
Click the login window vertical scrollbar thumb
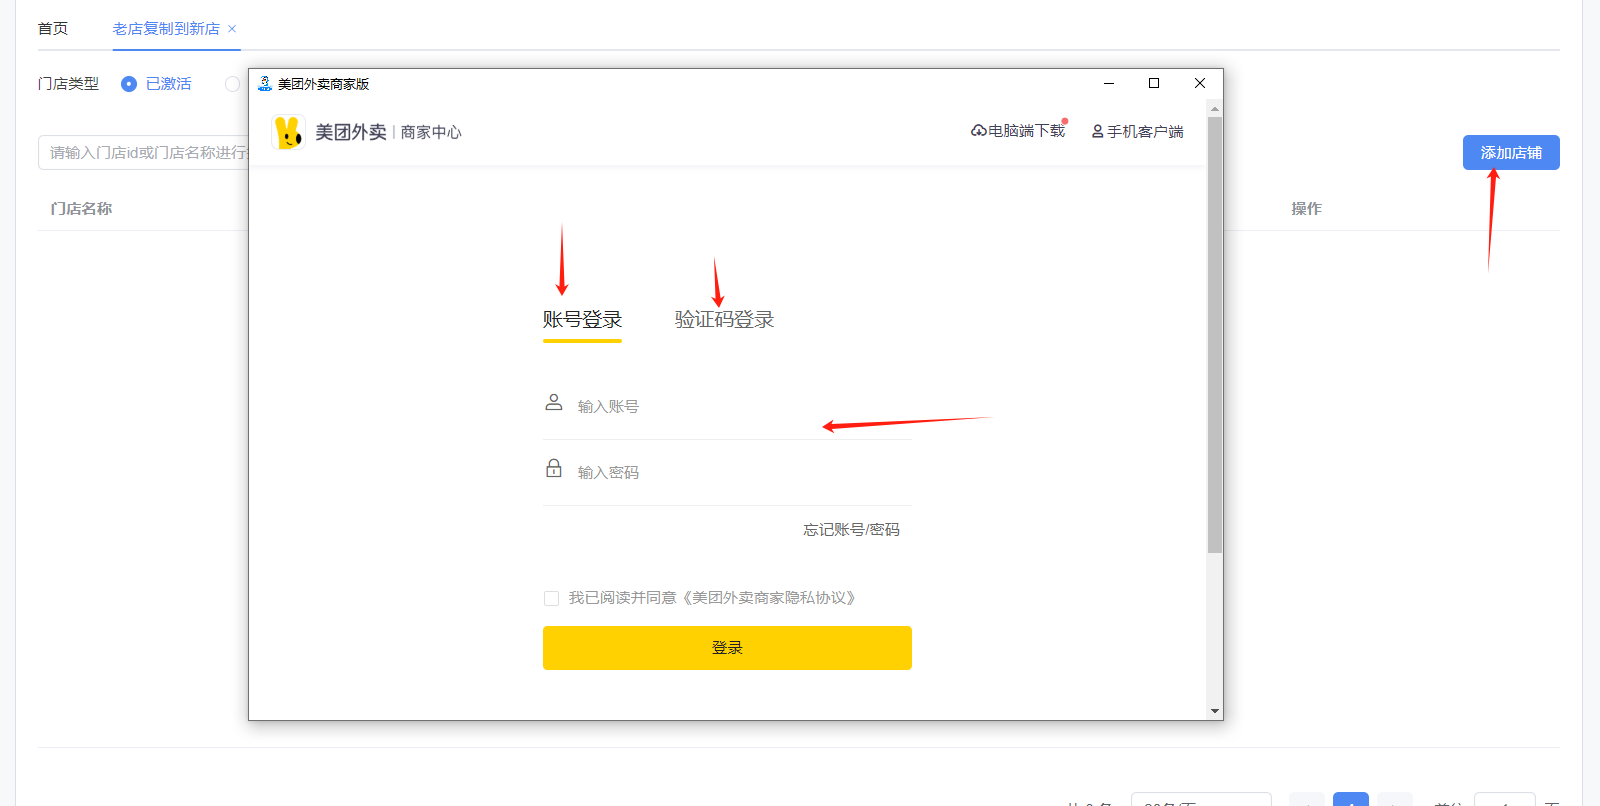(x=1215, y=335)
